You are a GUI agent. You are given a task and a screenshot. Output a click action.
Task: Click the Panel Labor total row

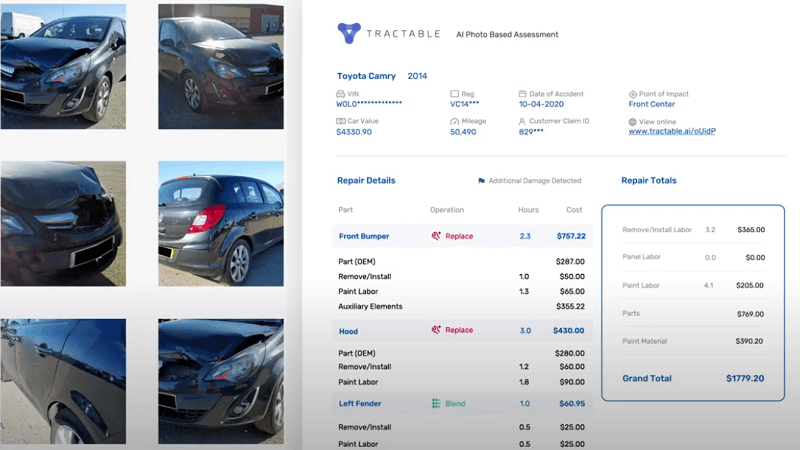coord(693,257)
